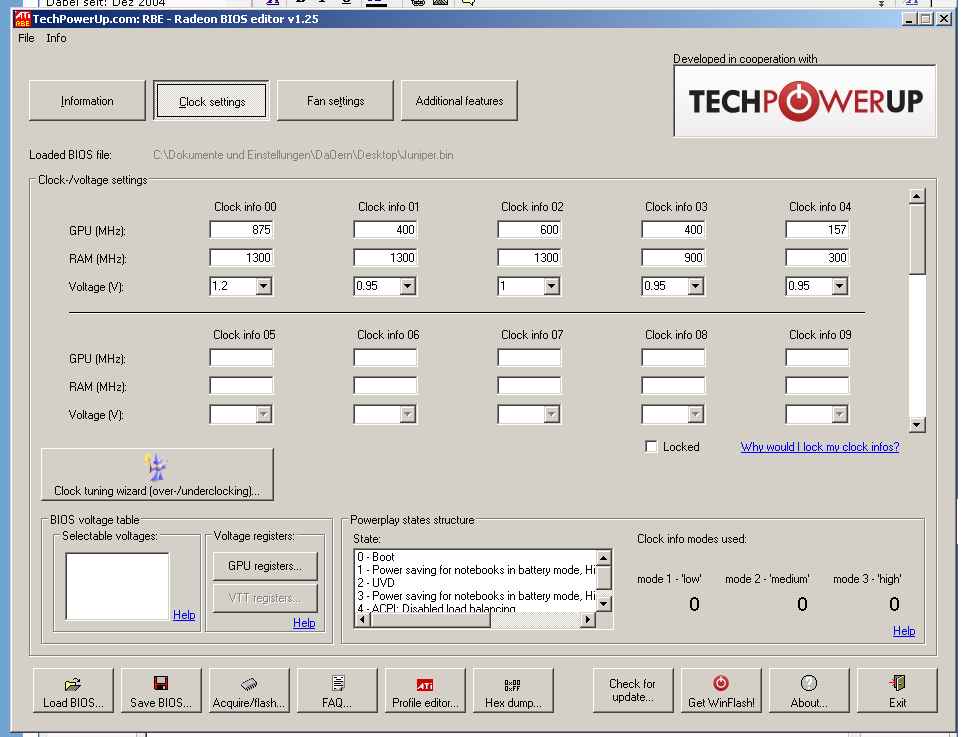Screen dimensions: 965x737
Task: Expand Clock info 04 voltage dropdown
Action: pyautogui.click(x=839, y=286)
